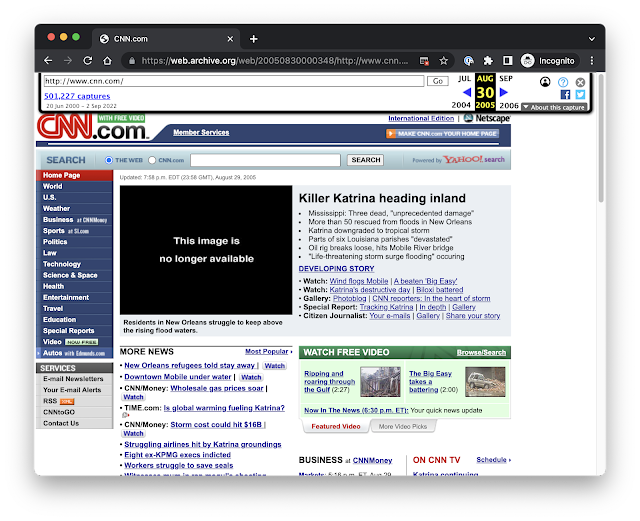Open Tracking Katrina special report link
This screenshot has width=640, height=521.
pos(387,307)
